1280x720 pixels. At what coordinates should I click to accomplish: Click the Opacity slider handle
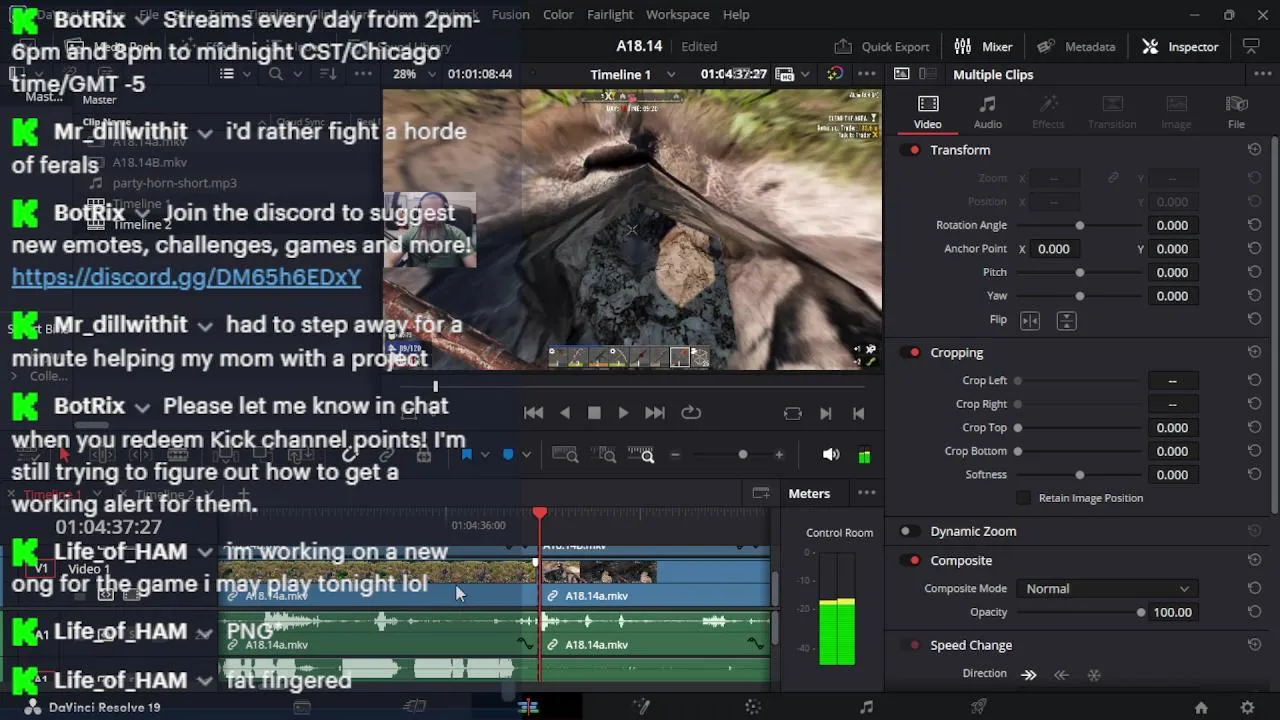(1141, 613)
